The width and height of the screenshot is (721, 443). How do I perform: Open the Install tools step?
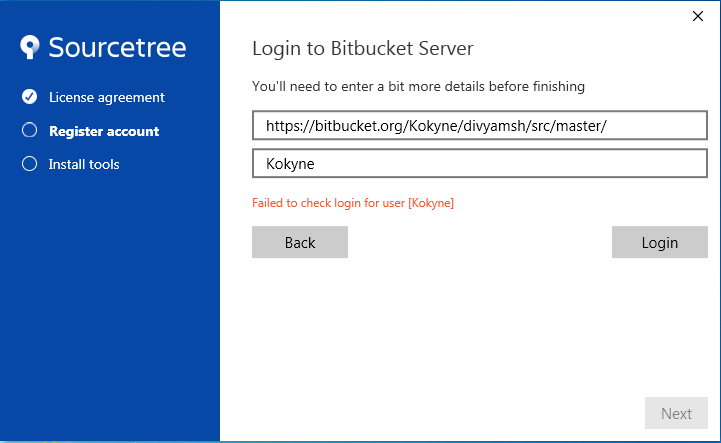84,164
